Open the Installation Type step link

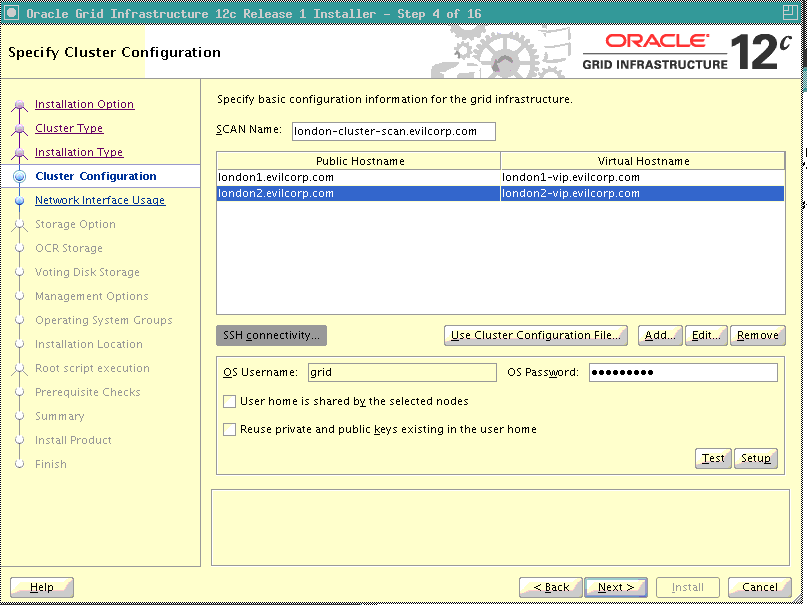79,152
